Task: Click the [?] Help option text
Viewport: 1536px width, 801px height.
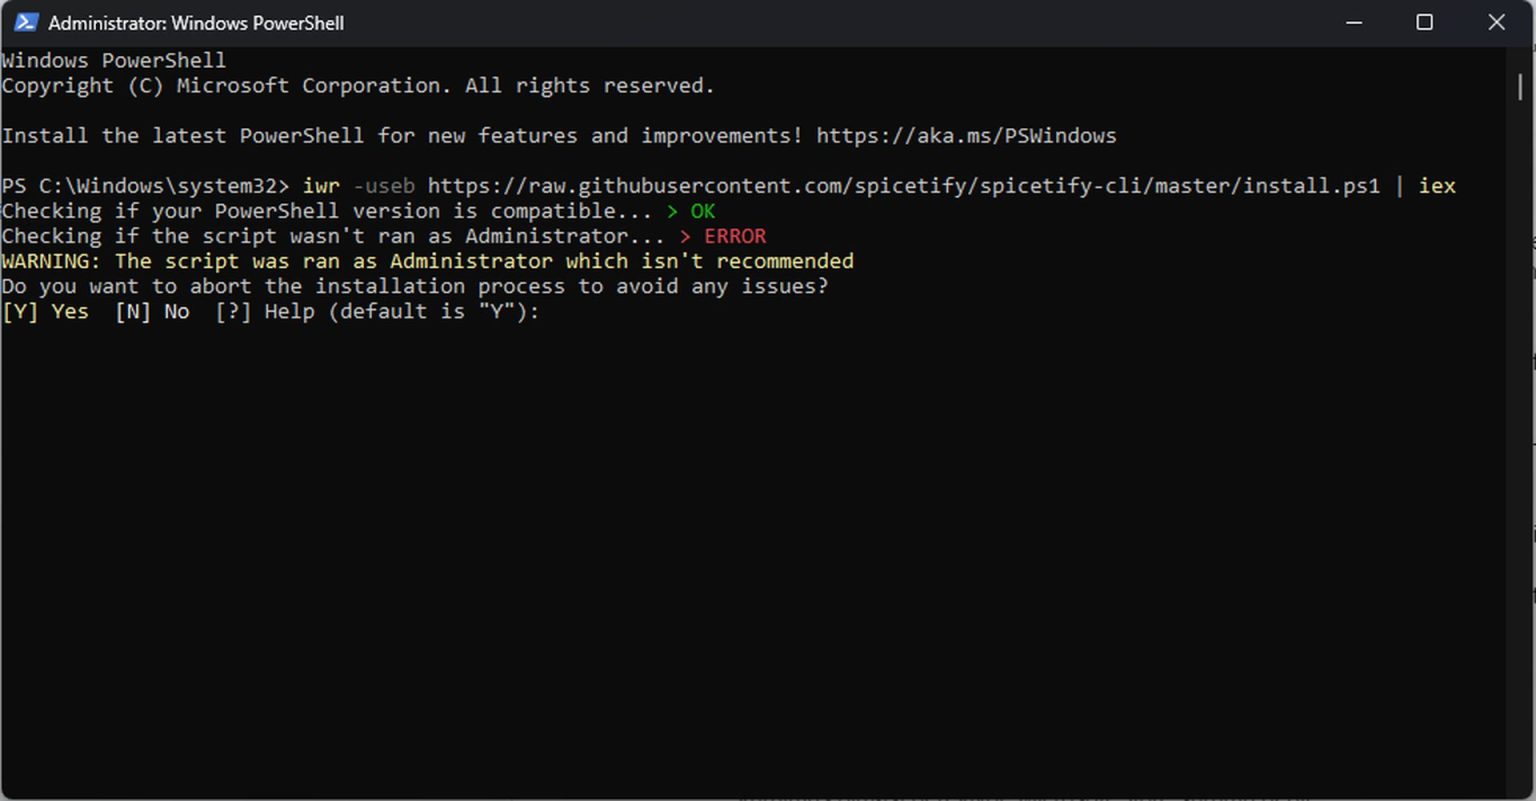Action: coord(265,311)
